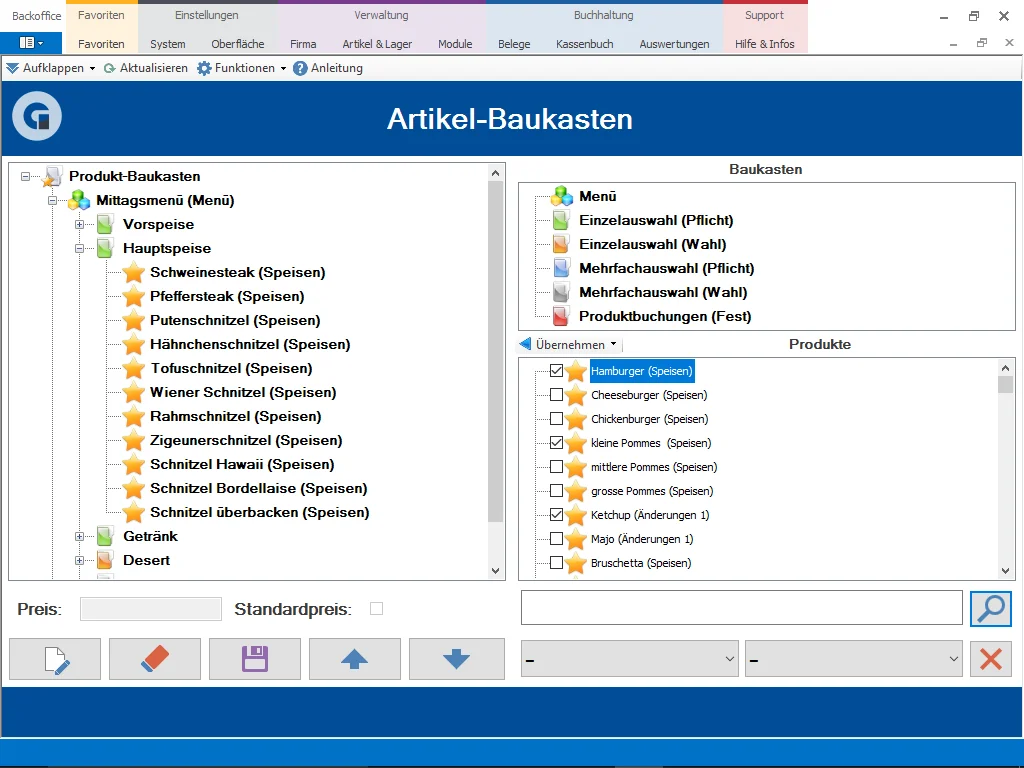Enable the Cheeseburger (Speisen) checkbox
Image resolution: width=1024 pixels, height=768 pixels.
556,395
